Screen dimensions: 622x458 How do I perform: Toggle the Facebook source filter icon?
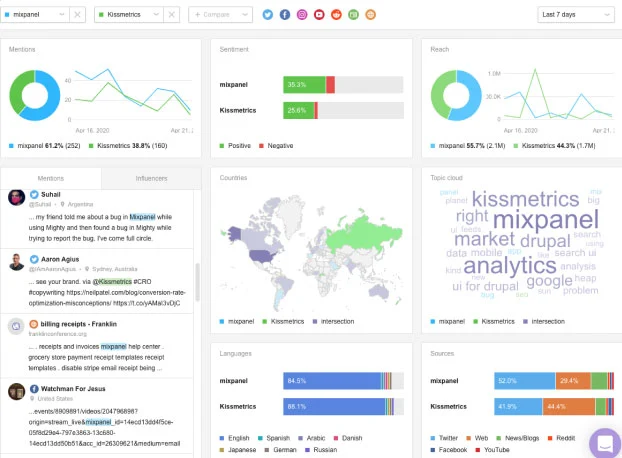(285, 15)
